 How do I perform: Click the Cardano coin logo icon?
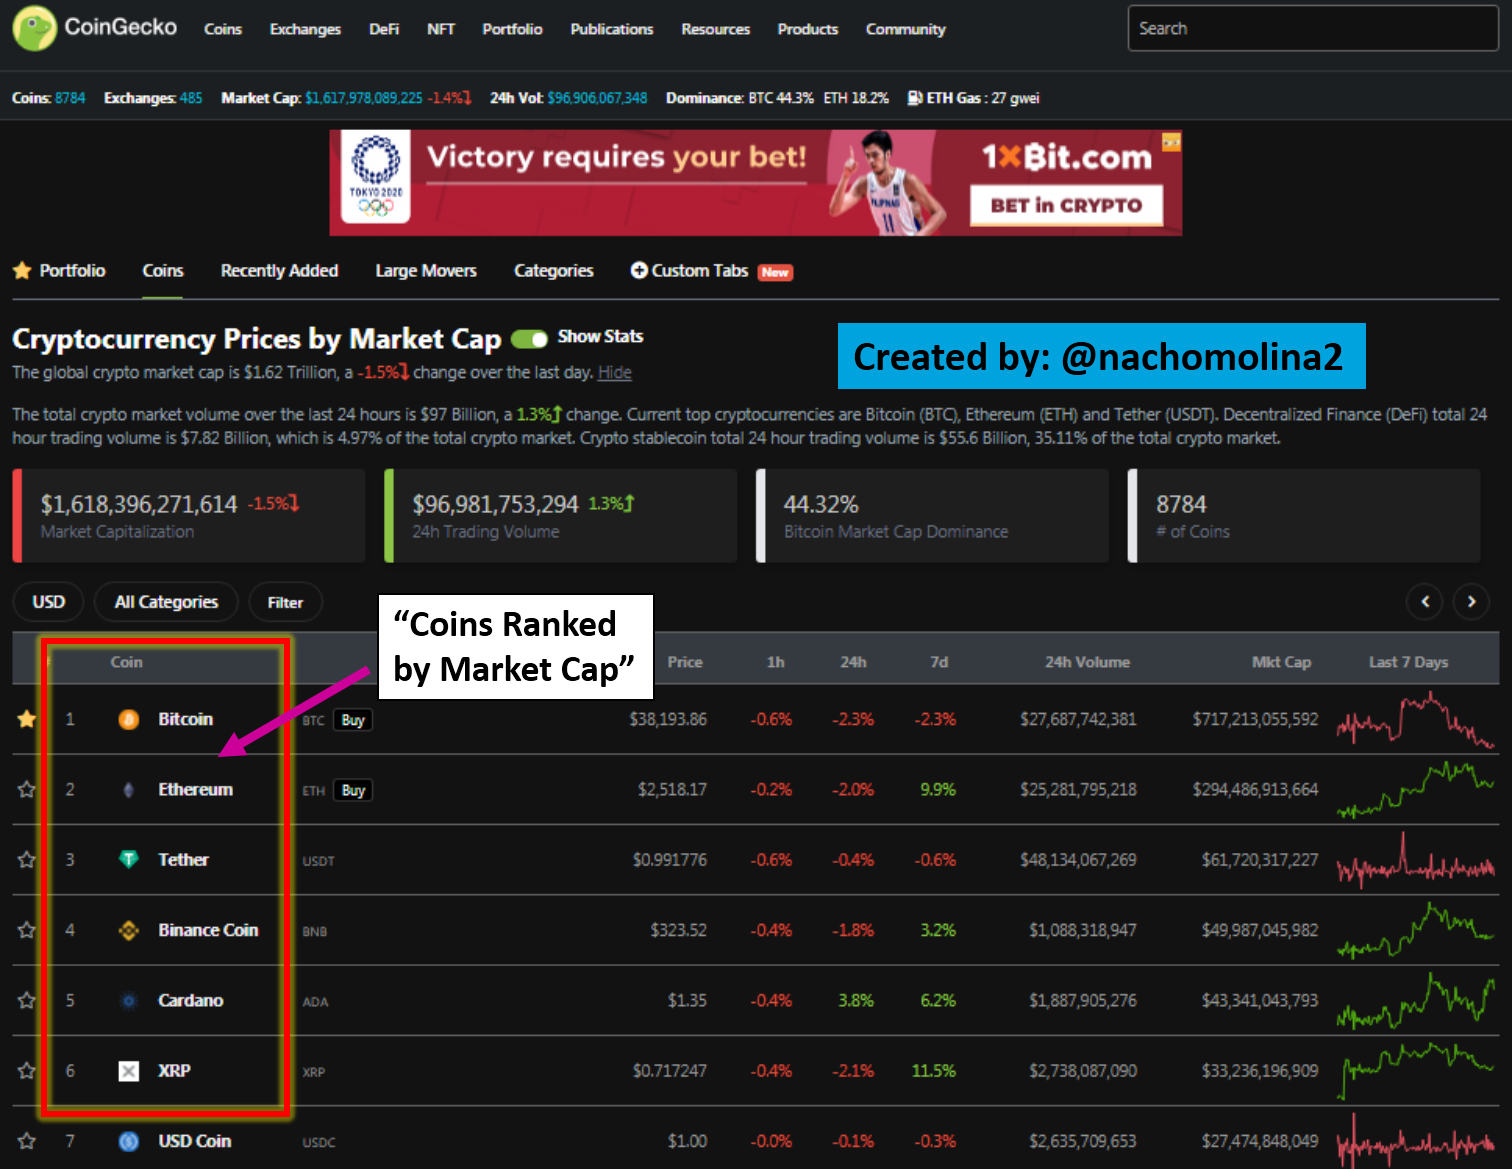click(129, 1000)
